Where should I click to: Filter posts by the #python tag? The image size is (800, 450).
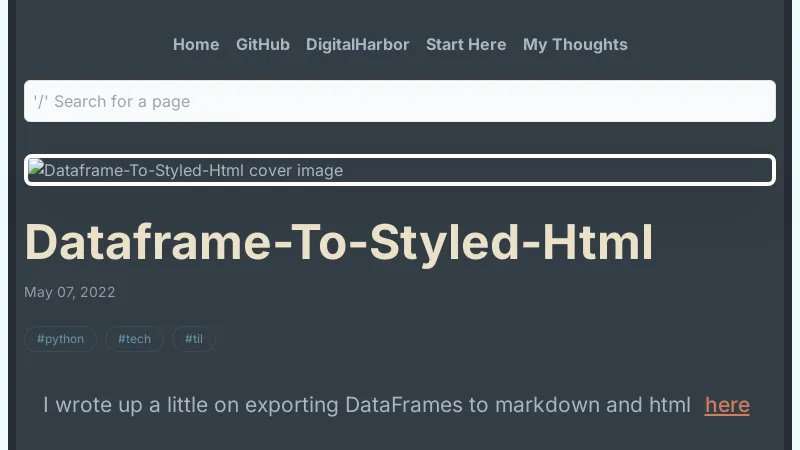coord(60,339)
